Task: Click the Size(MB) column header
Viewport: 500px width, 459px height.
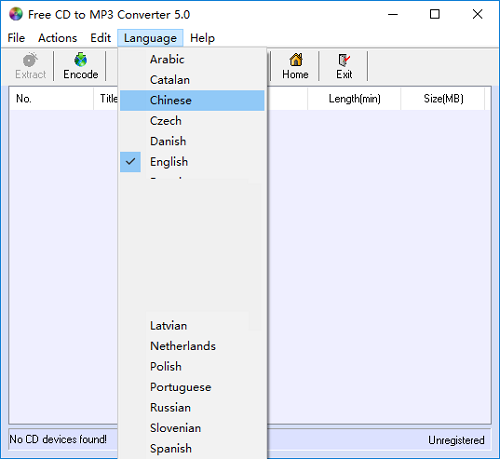Action: click(x=443, y=99)
